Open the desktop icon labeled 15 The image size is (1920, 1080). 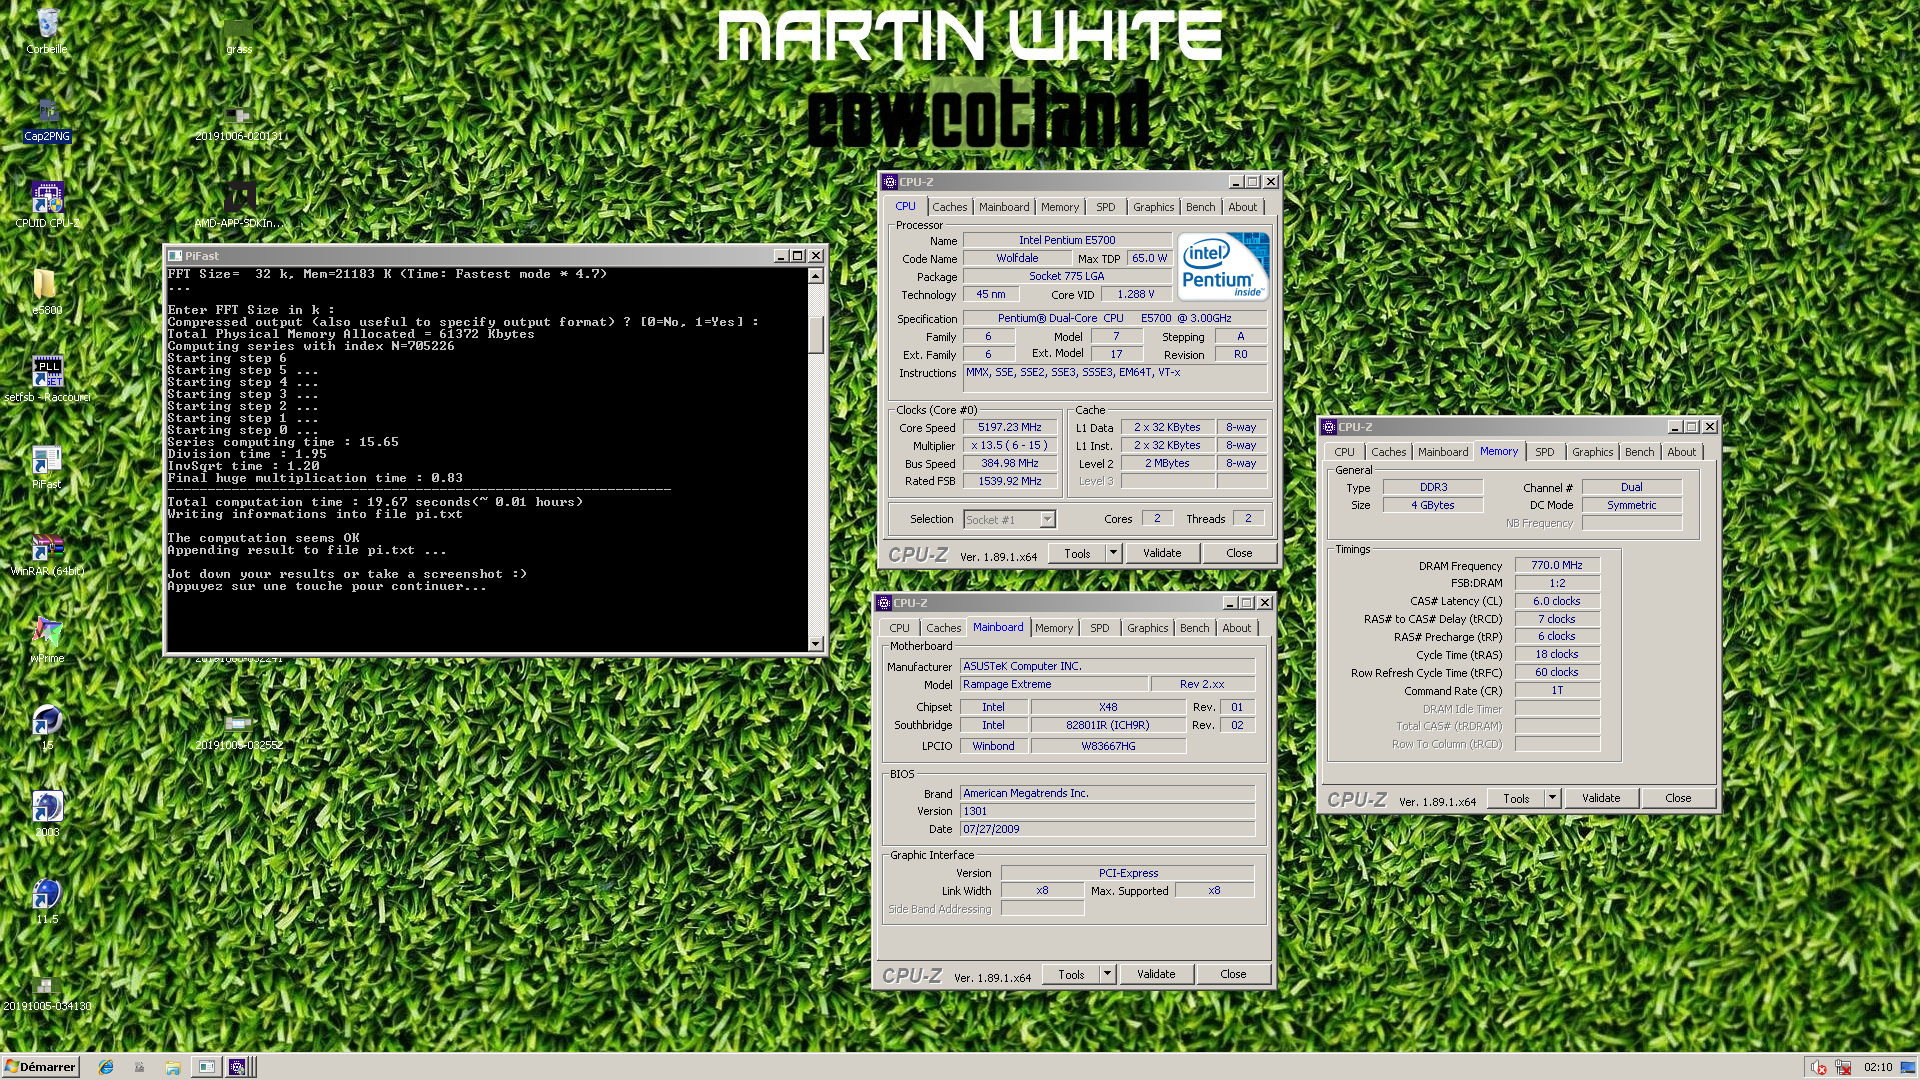47,727
